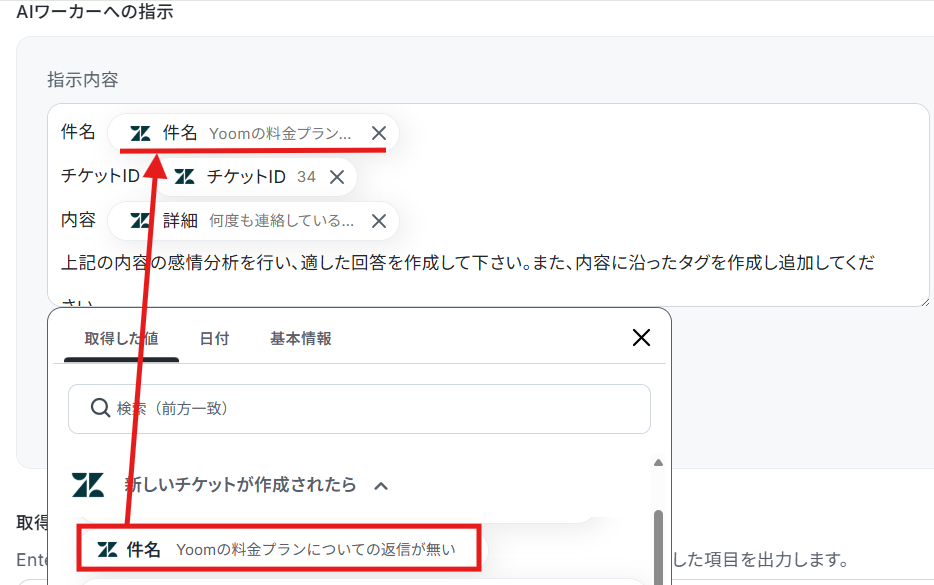Viewport: 934px width, 585px height.
Task: Collapse 新しいチケットが作成されたら section chevron
Action: (x=381, y=486)
